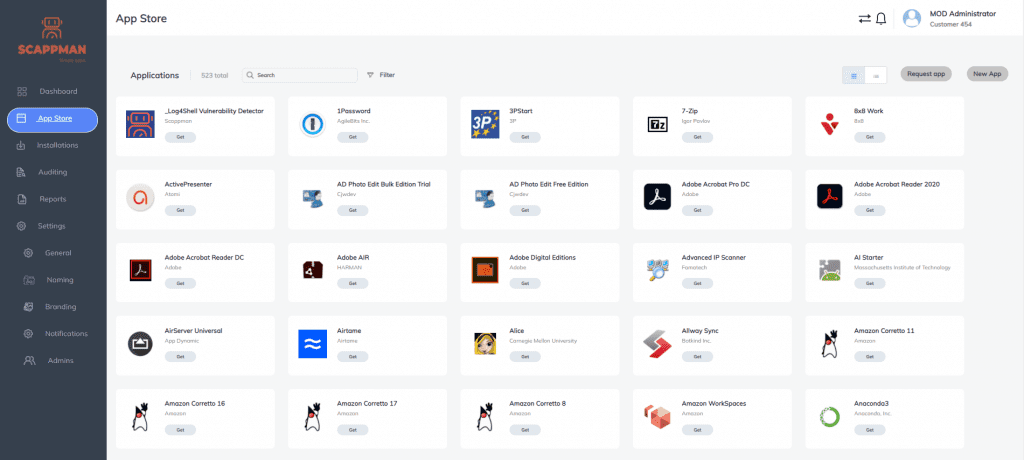Switch to grid view
Viewport: 1024px width, 460px height.
click(x=854, y=75)
